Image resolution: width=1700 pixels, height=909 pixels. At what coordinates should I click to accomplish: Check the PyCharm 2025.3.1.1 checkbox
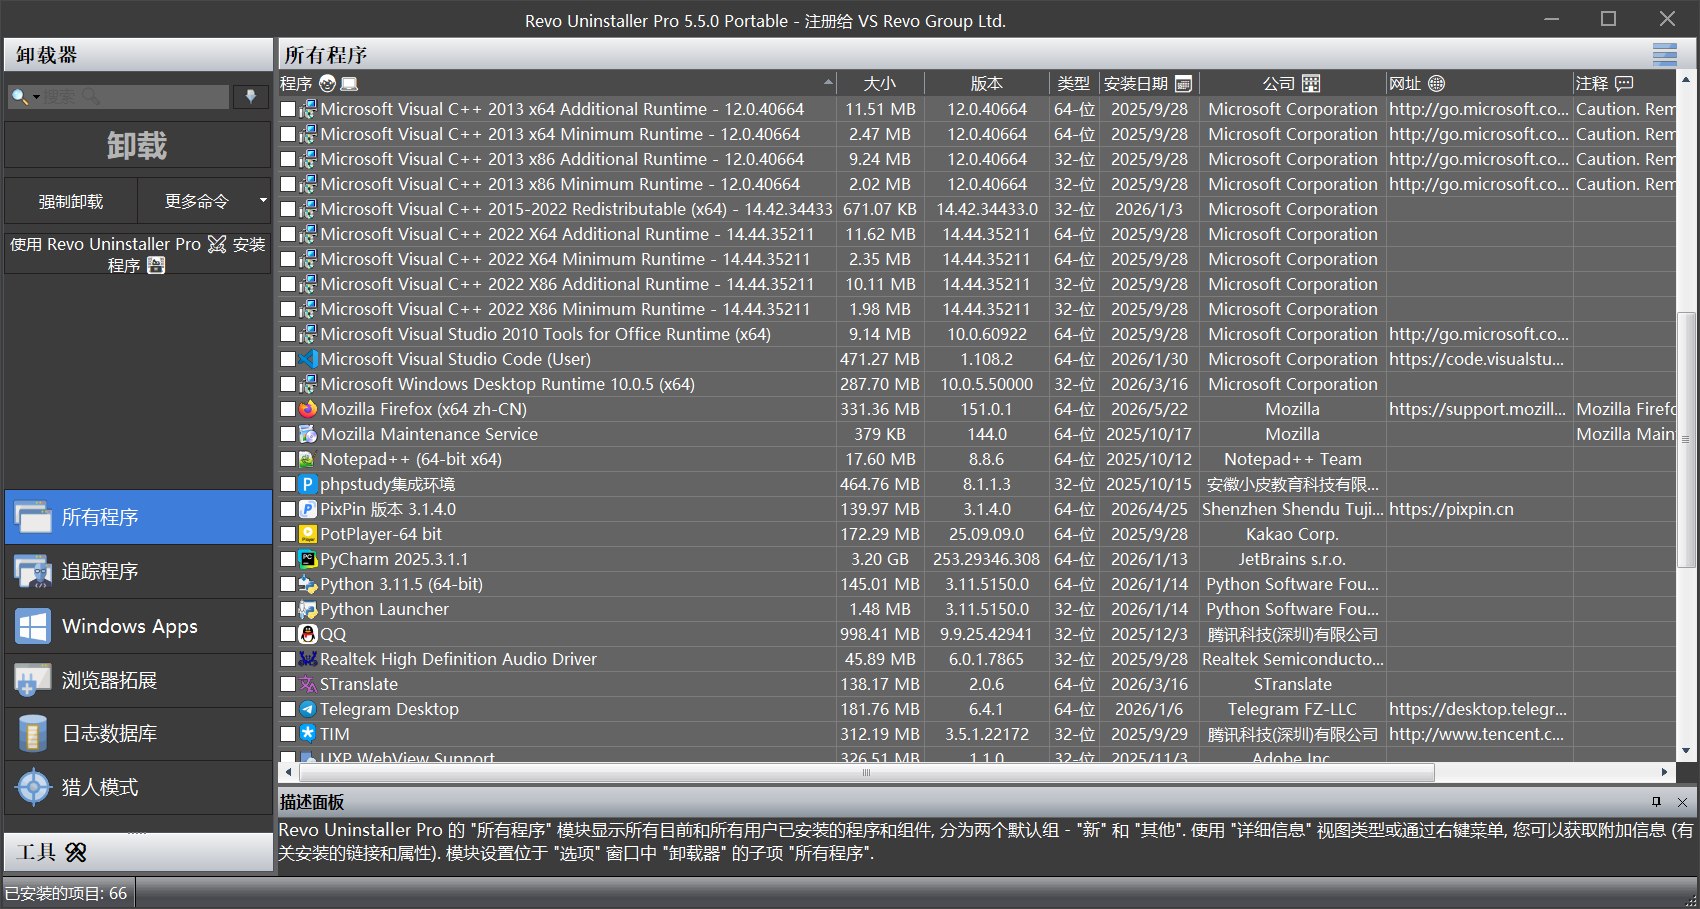click(288, 559)
